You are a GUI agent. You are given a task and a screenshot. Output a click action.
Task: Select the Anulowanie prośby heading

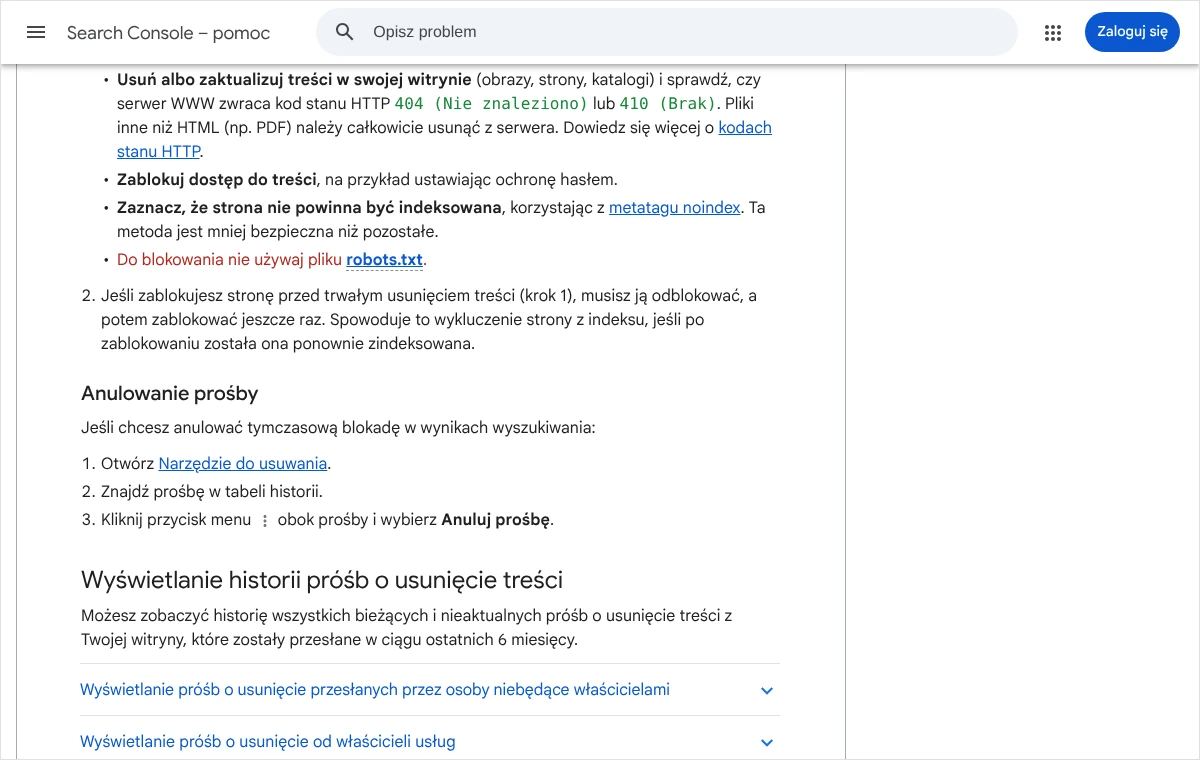point(170,393)
